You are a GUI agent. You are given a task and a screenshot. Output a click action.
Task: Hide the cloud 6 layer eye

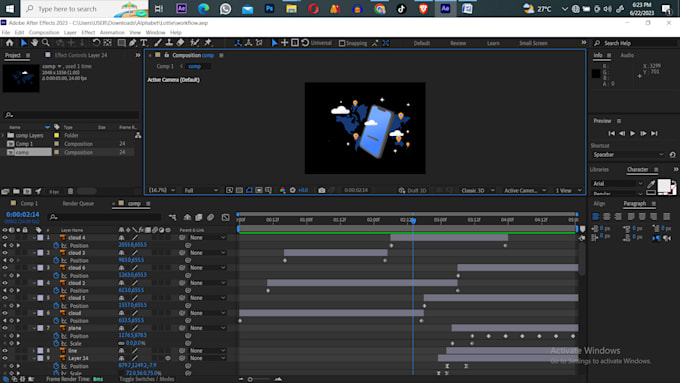pyautogui.click(x=5, y=268)
